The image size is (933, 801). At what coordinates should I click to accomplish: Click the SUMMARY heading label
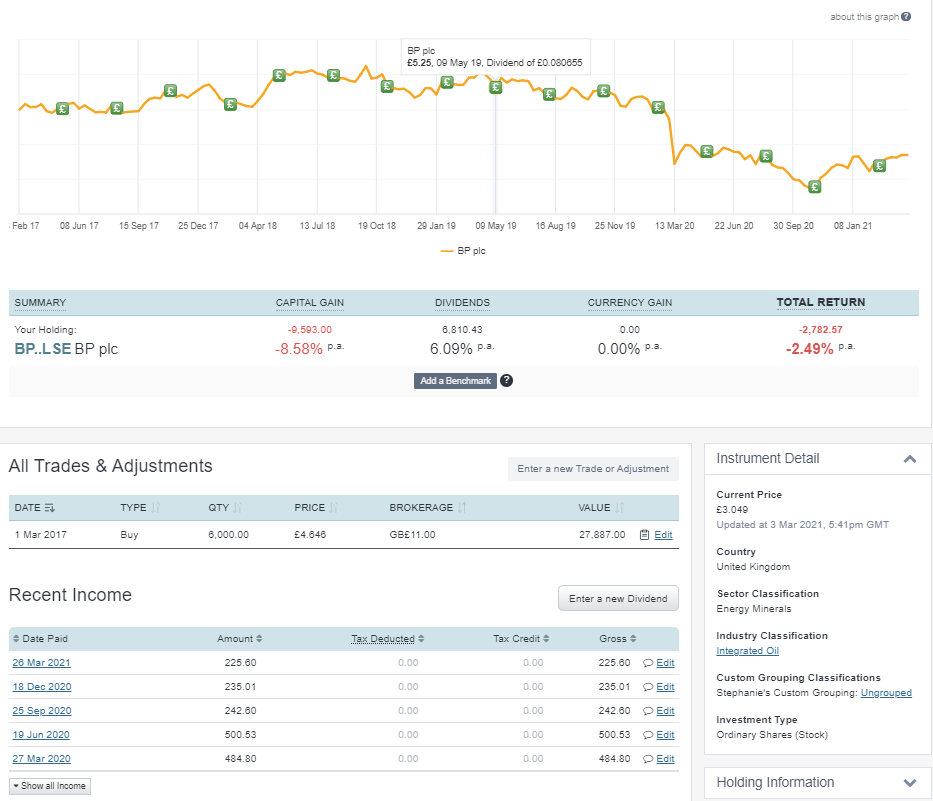pos(40,302)
